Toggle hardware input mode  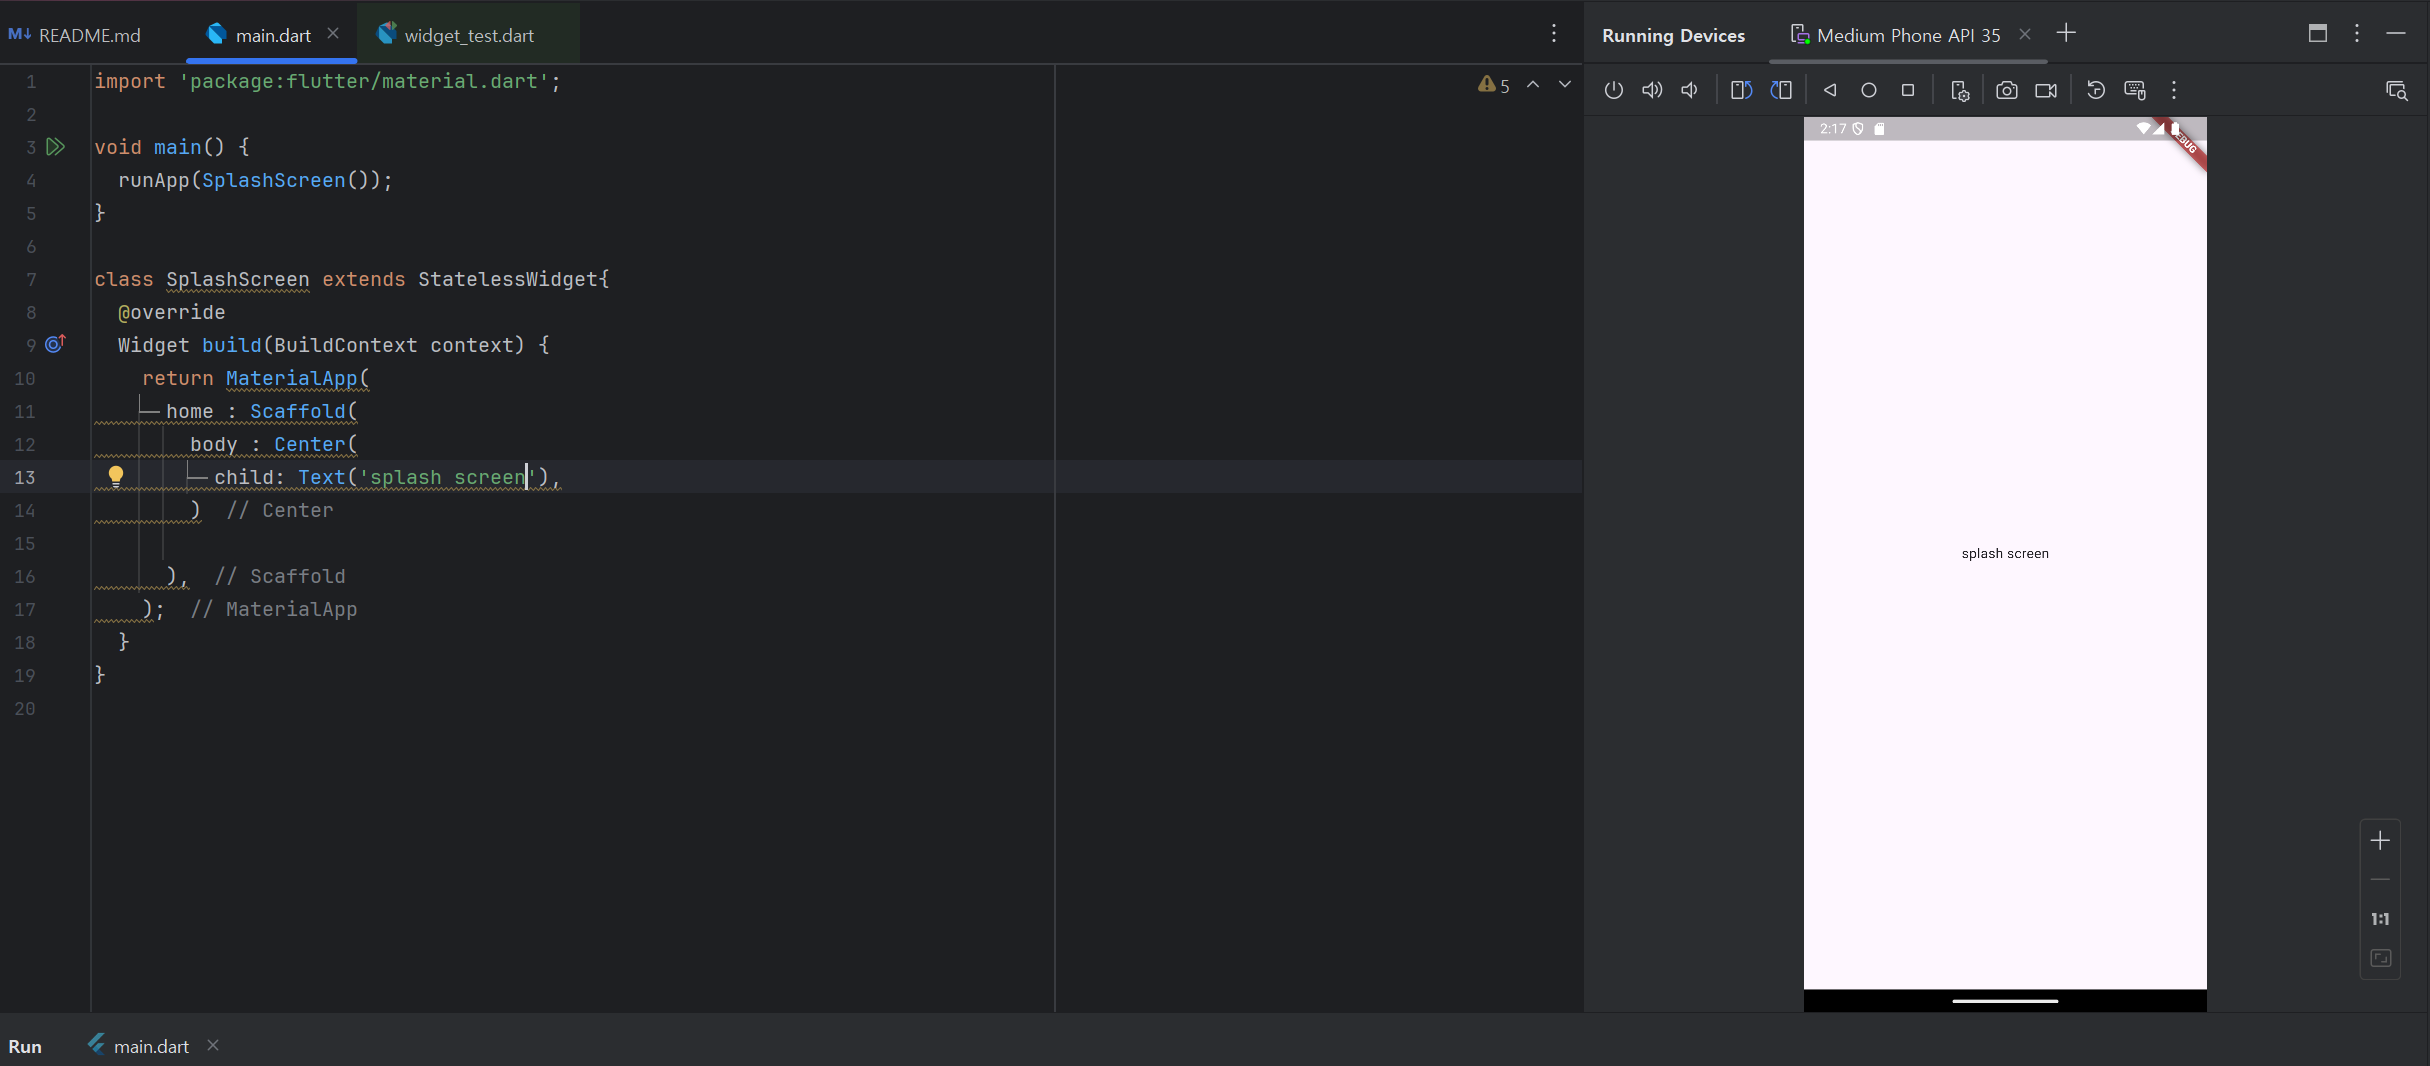point(2135,90)
